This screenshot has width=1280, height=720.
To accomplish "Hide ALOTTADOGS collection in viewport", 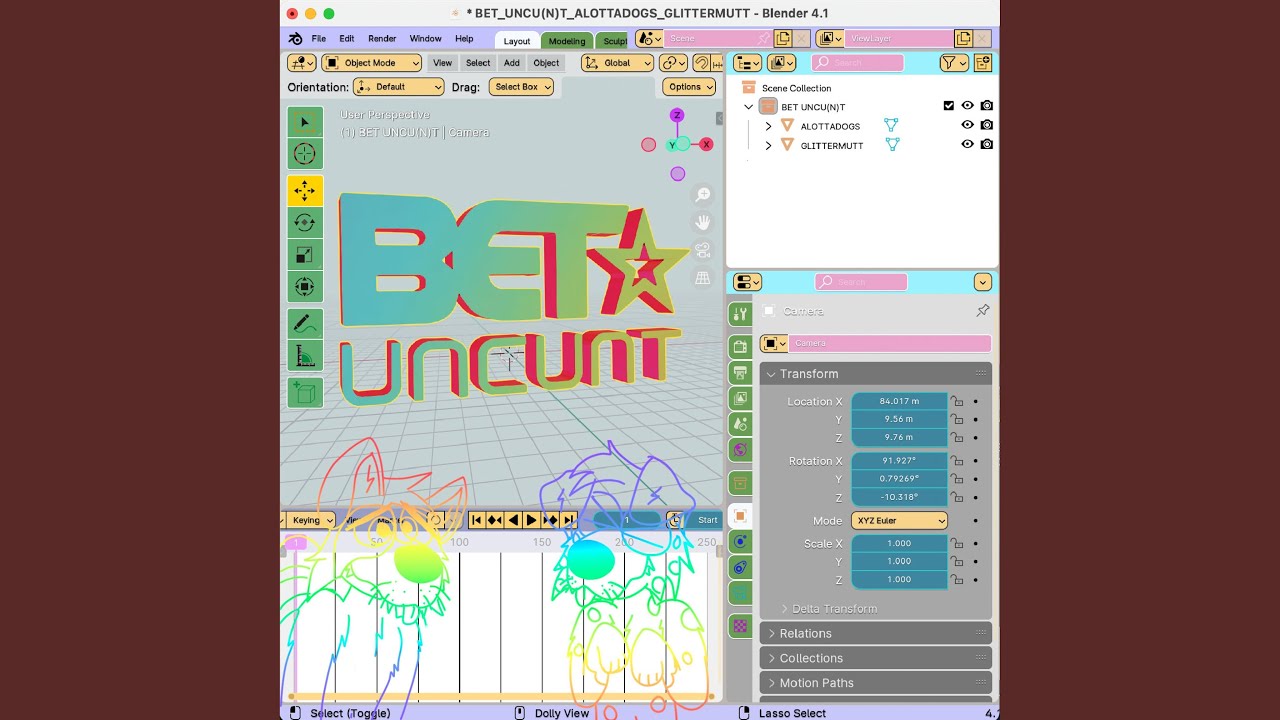I will (967, 125).
